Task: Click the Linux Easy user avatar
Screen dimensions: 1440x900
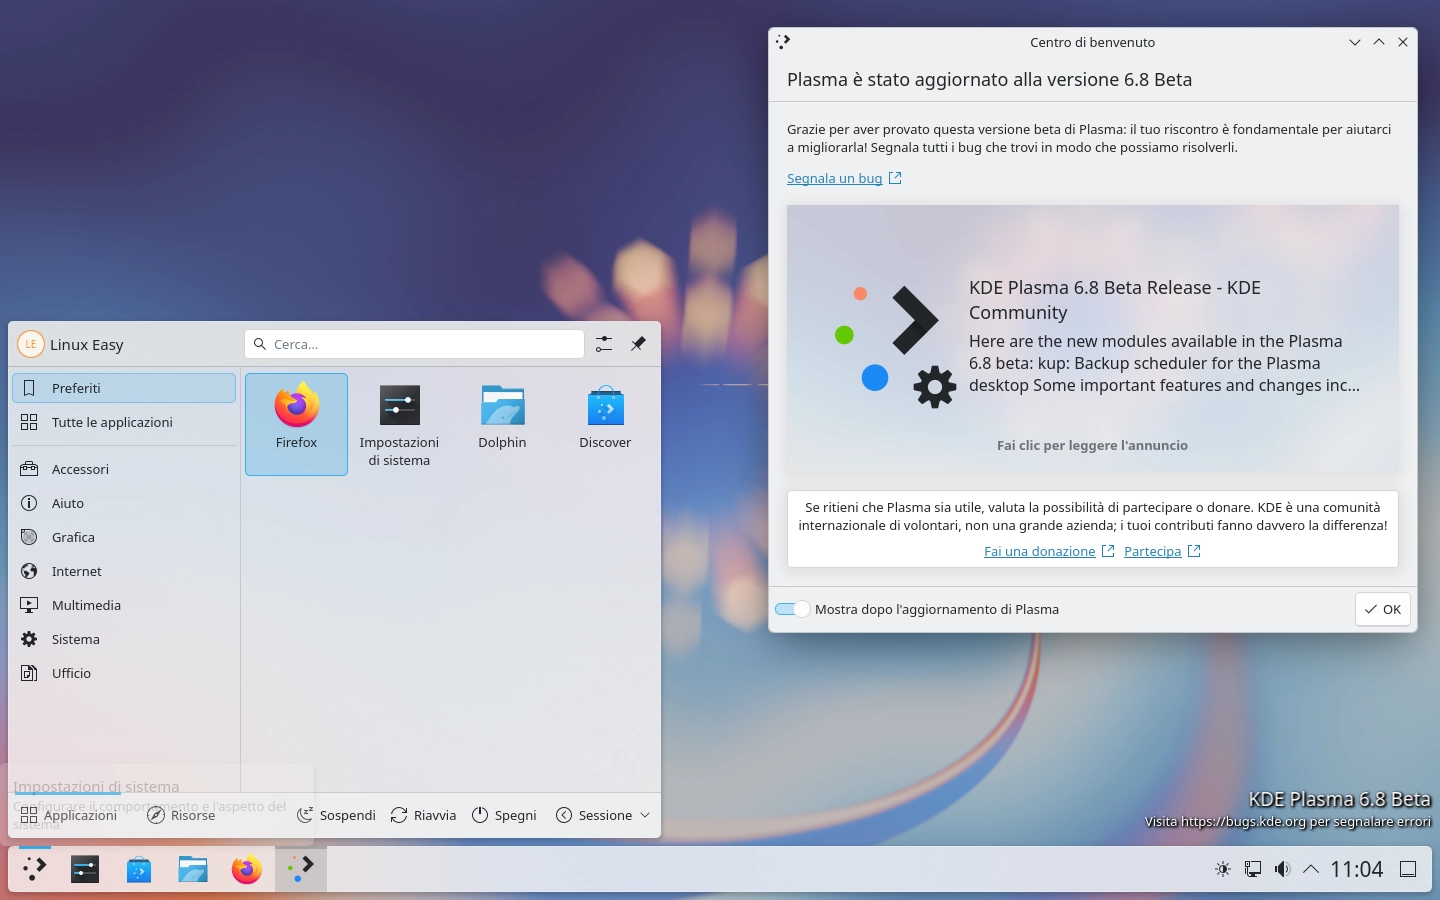Action: pyautogui.click(x=31, y=344)
